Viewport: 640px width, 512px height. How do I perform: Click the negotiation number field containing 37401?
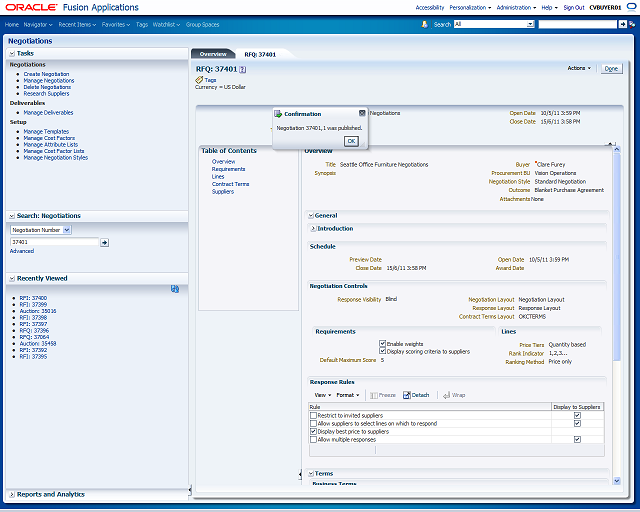point(54,242)
